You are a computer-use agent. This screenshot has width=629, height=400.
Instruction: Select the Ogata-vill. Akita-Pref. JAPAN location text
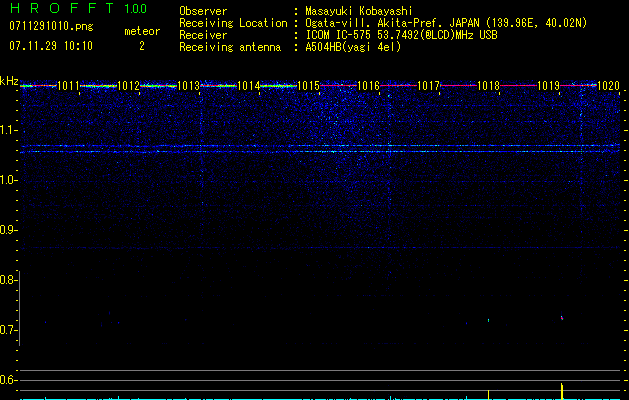click(x=446, y=23)
